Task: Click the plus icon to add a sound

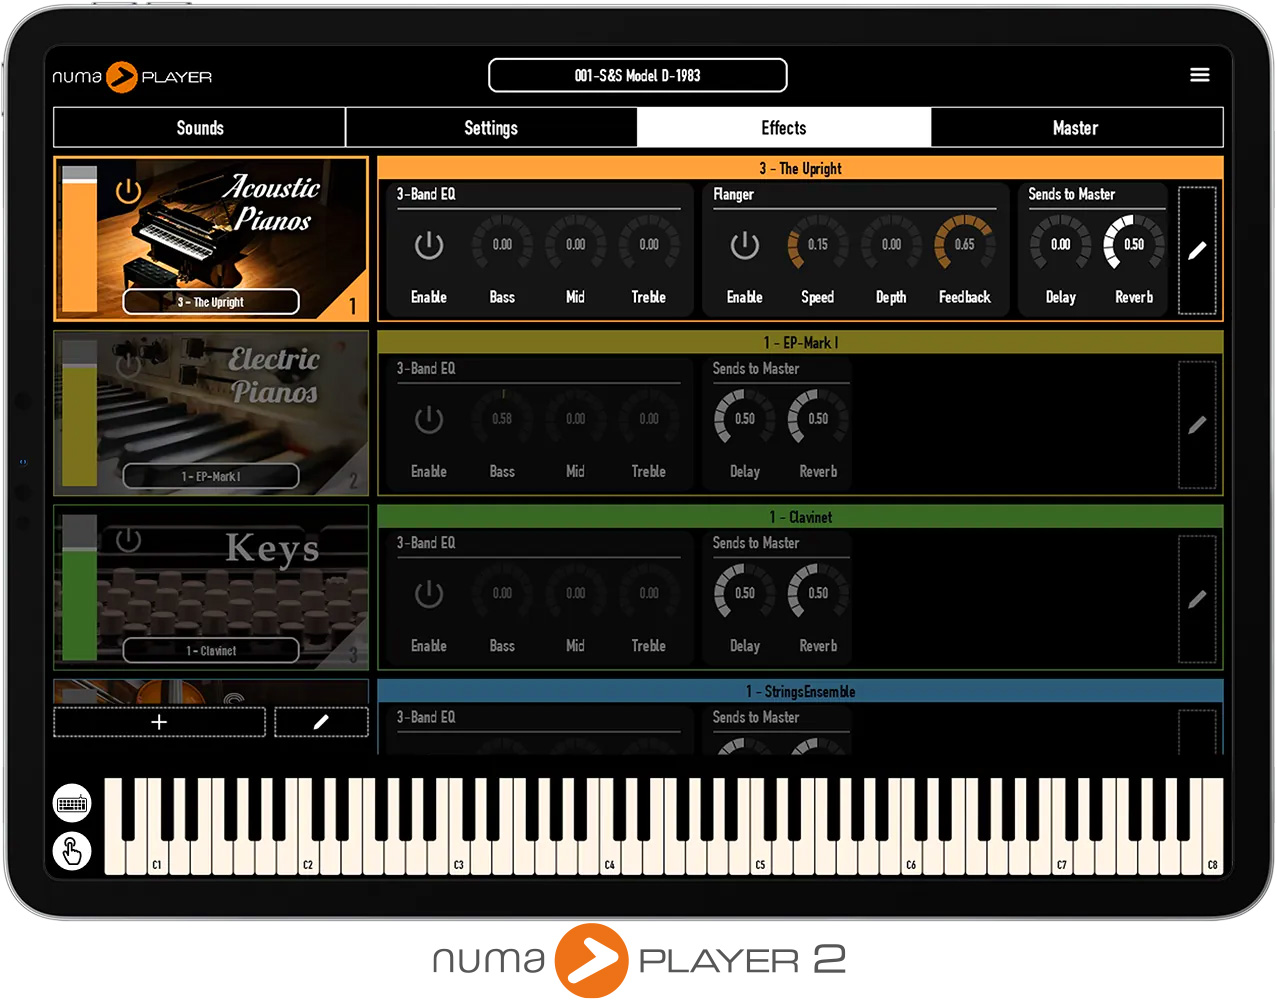Action: click(159, 722)
